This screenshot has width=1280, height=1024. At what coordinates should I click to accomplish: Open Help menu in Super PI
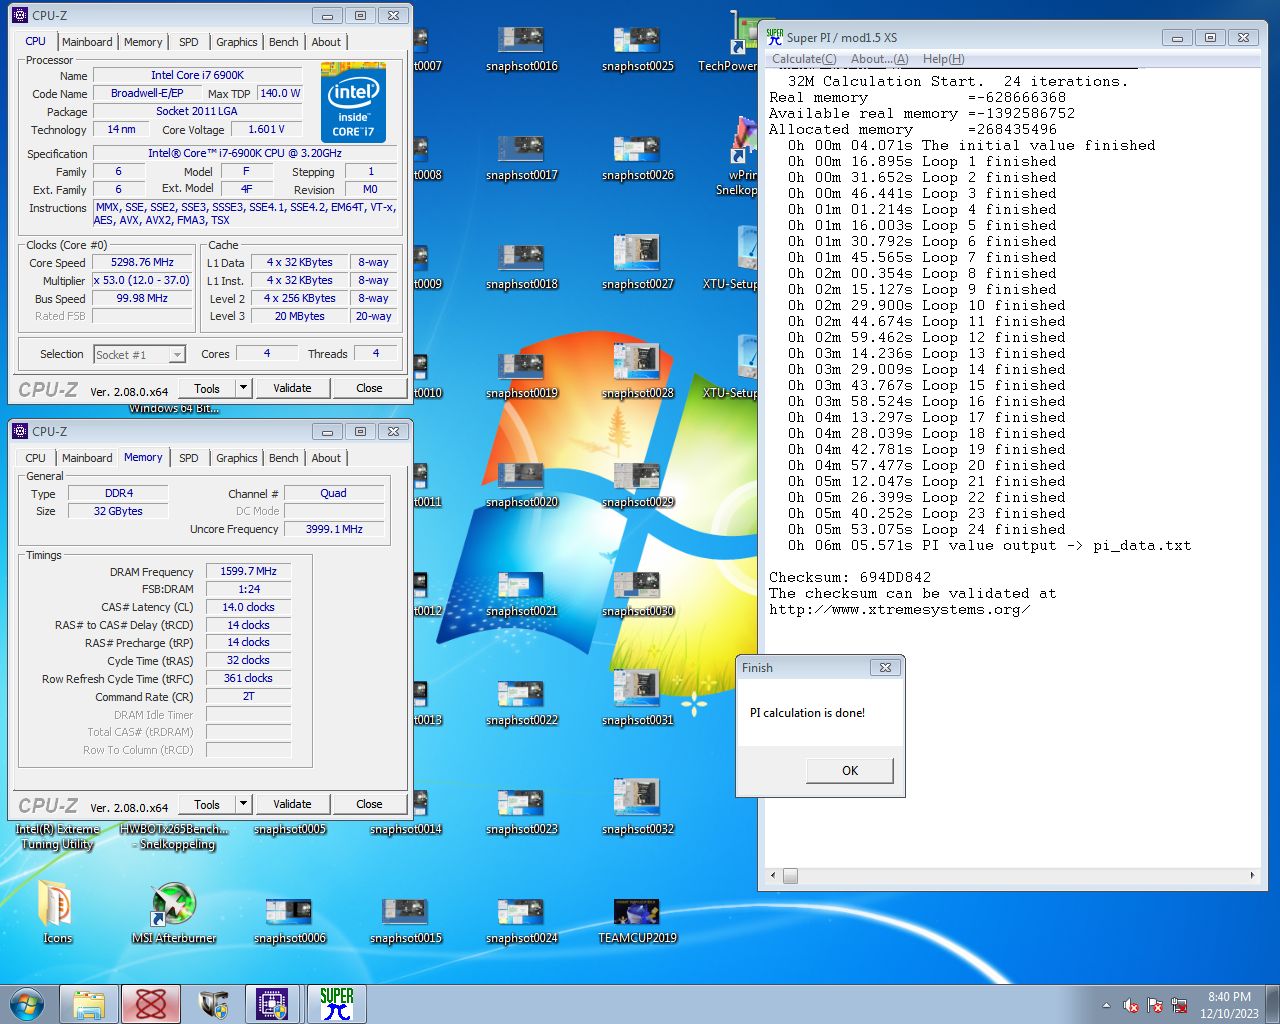(x=943, y=59)
